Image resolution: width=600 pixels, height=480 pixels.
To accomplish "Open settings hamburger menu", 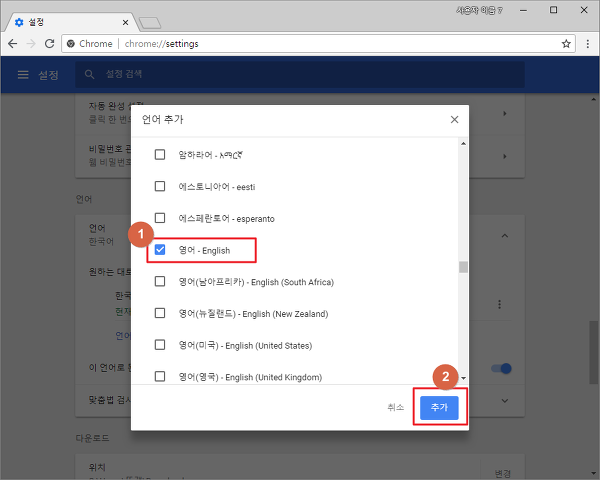I will click(x=23, y=75).
